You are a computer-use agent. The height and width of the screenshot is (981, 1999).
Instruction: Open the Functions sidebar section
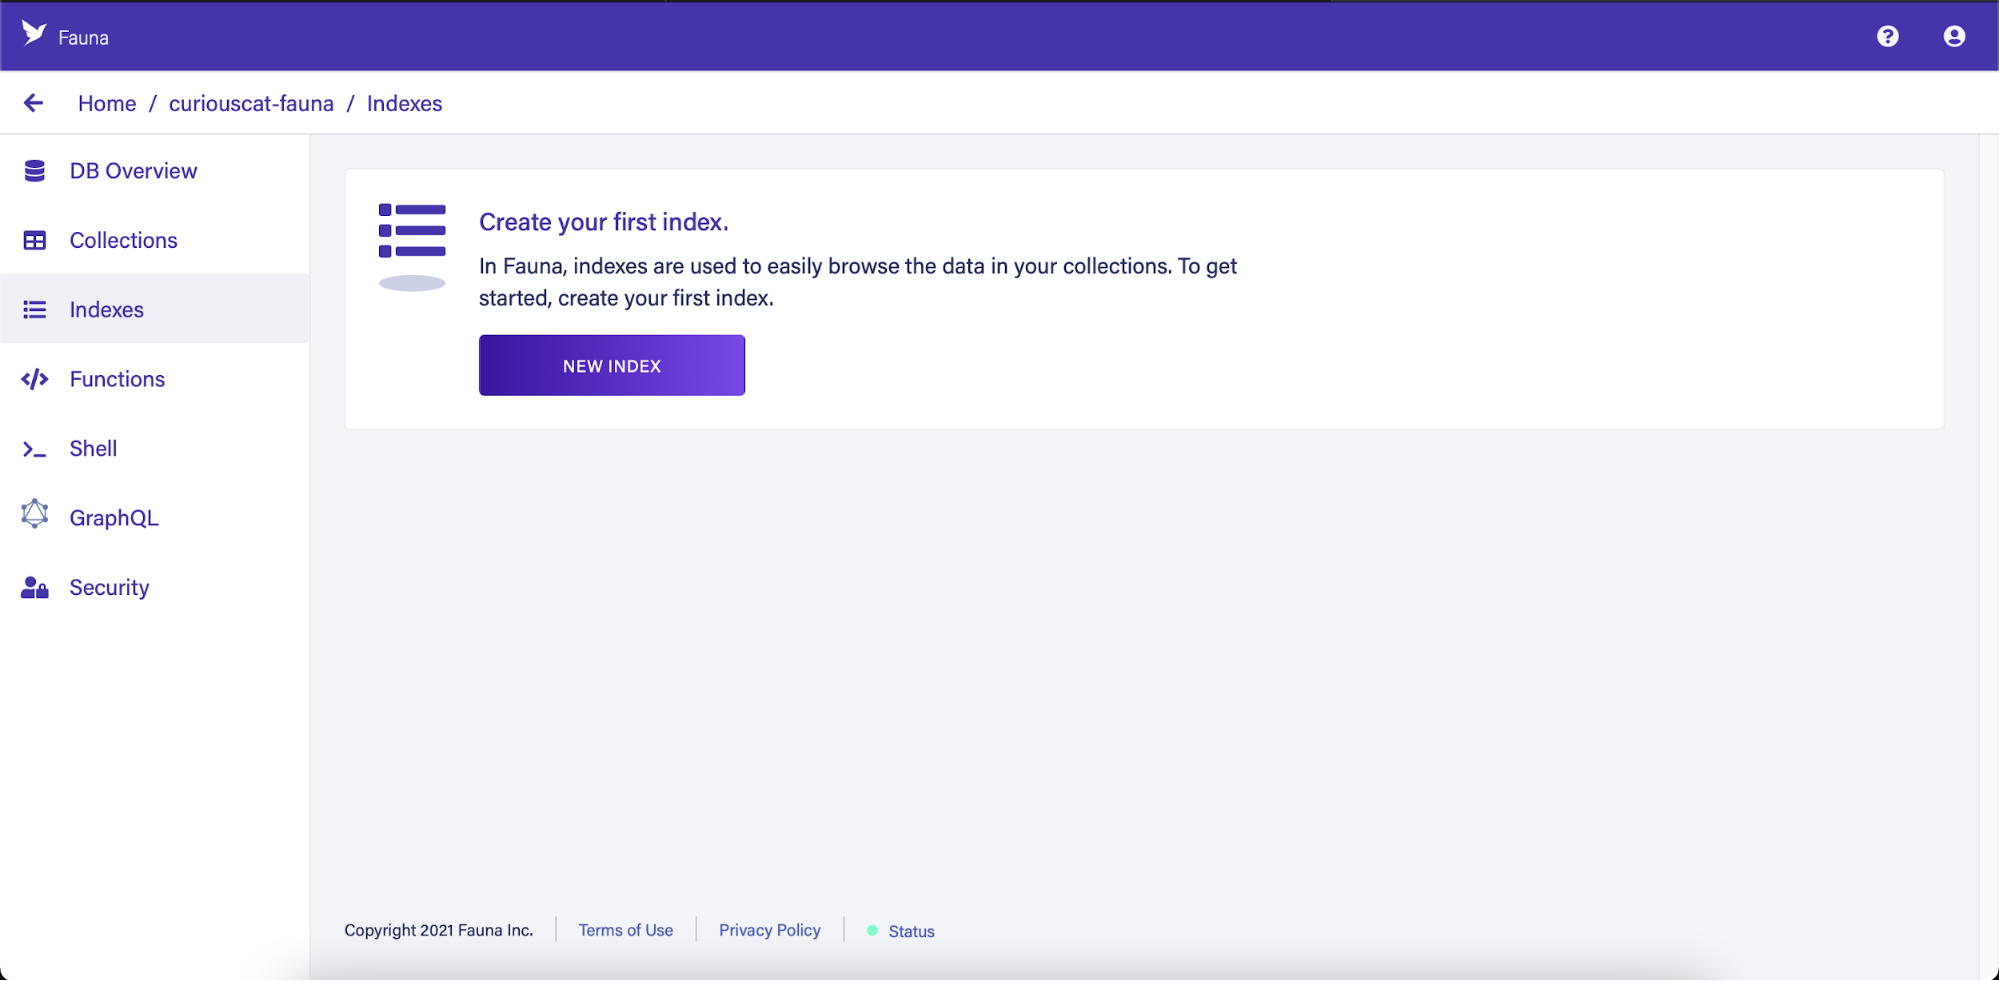(x=117, y=378)
